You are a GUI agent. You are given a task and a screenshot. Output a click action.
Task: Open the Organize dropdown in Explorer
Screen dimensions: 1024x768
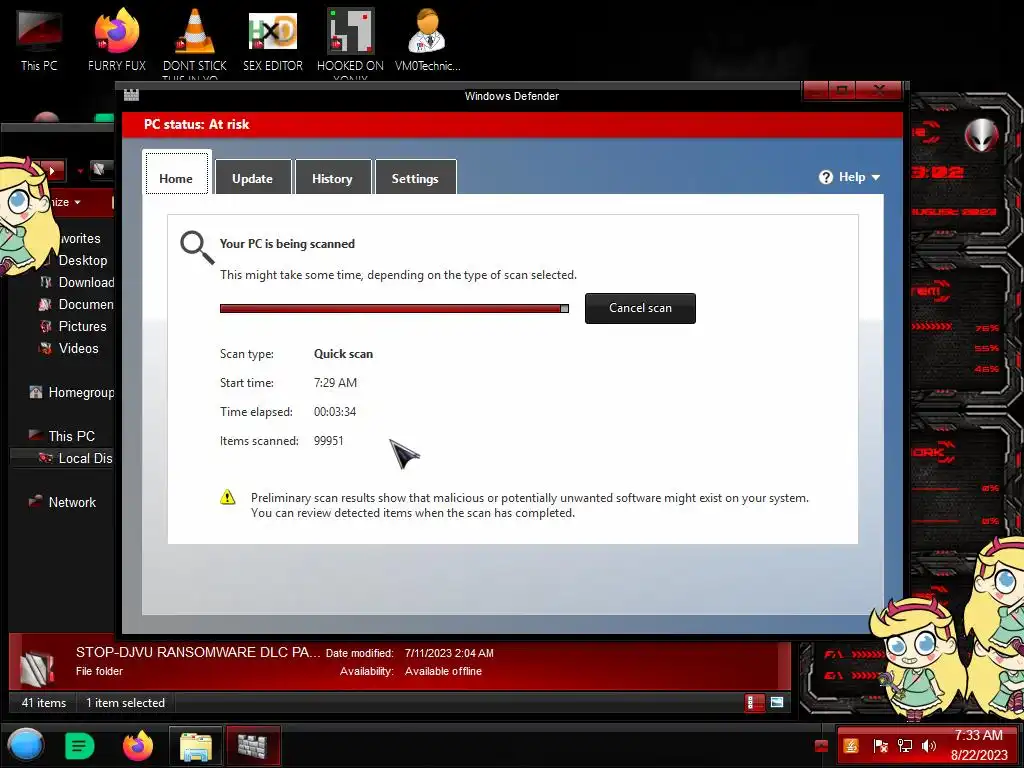tap(65, 202)
